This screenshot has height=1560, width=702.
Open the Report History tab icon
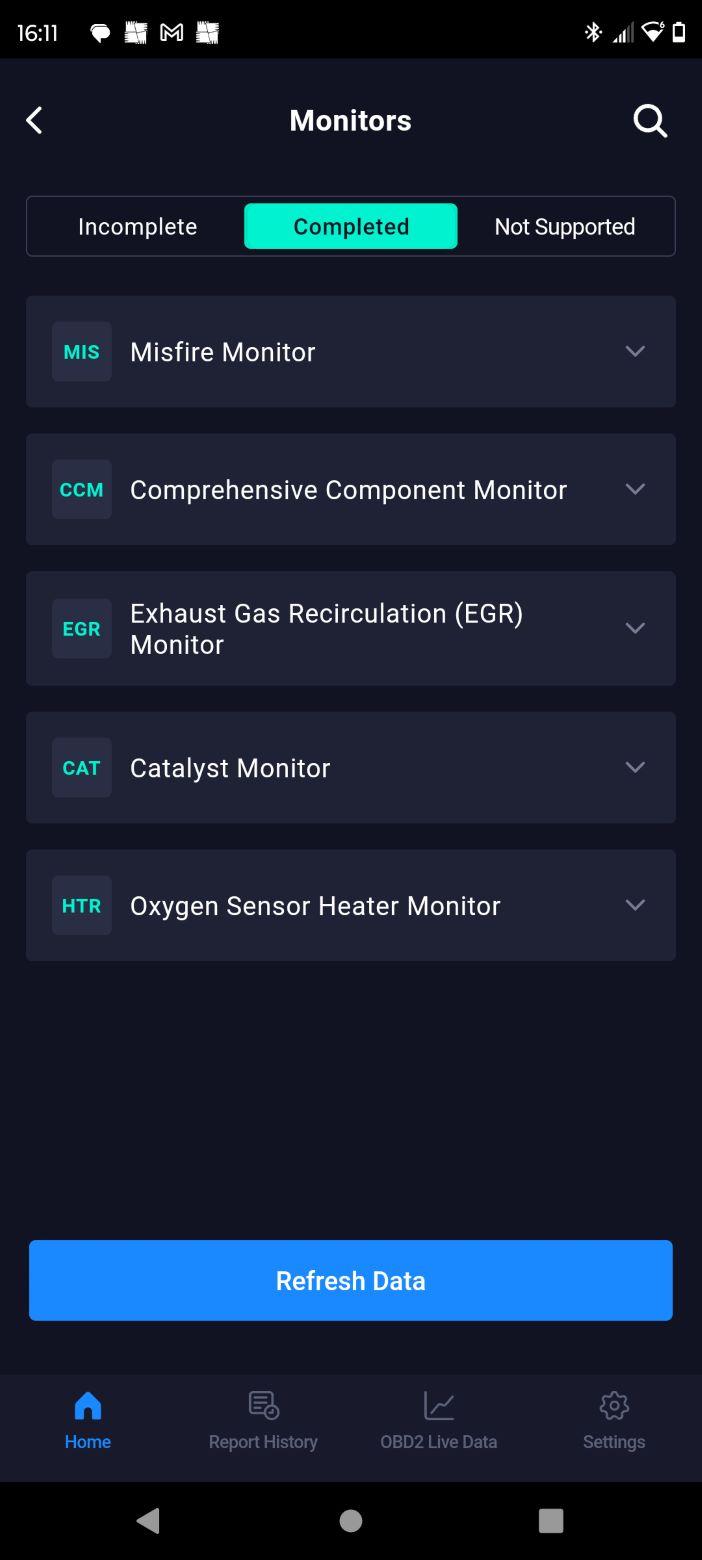tap(263, 1405)
